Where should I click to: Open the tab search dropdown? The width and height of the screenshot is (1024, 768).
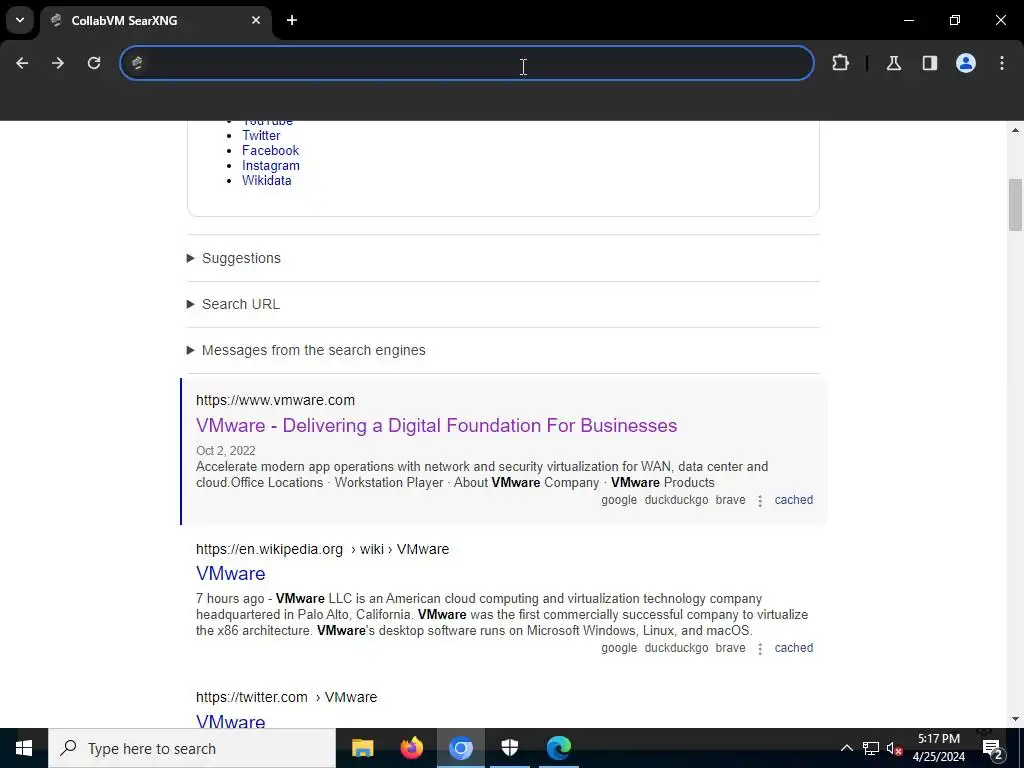20,20
